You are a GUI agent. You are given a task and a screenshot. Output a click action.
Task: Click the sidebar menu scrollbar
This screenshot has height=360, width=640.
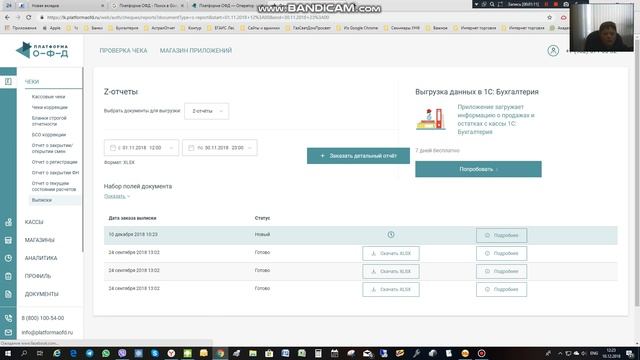(x=83, y=159)
